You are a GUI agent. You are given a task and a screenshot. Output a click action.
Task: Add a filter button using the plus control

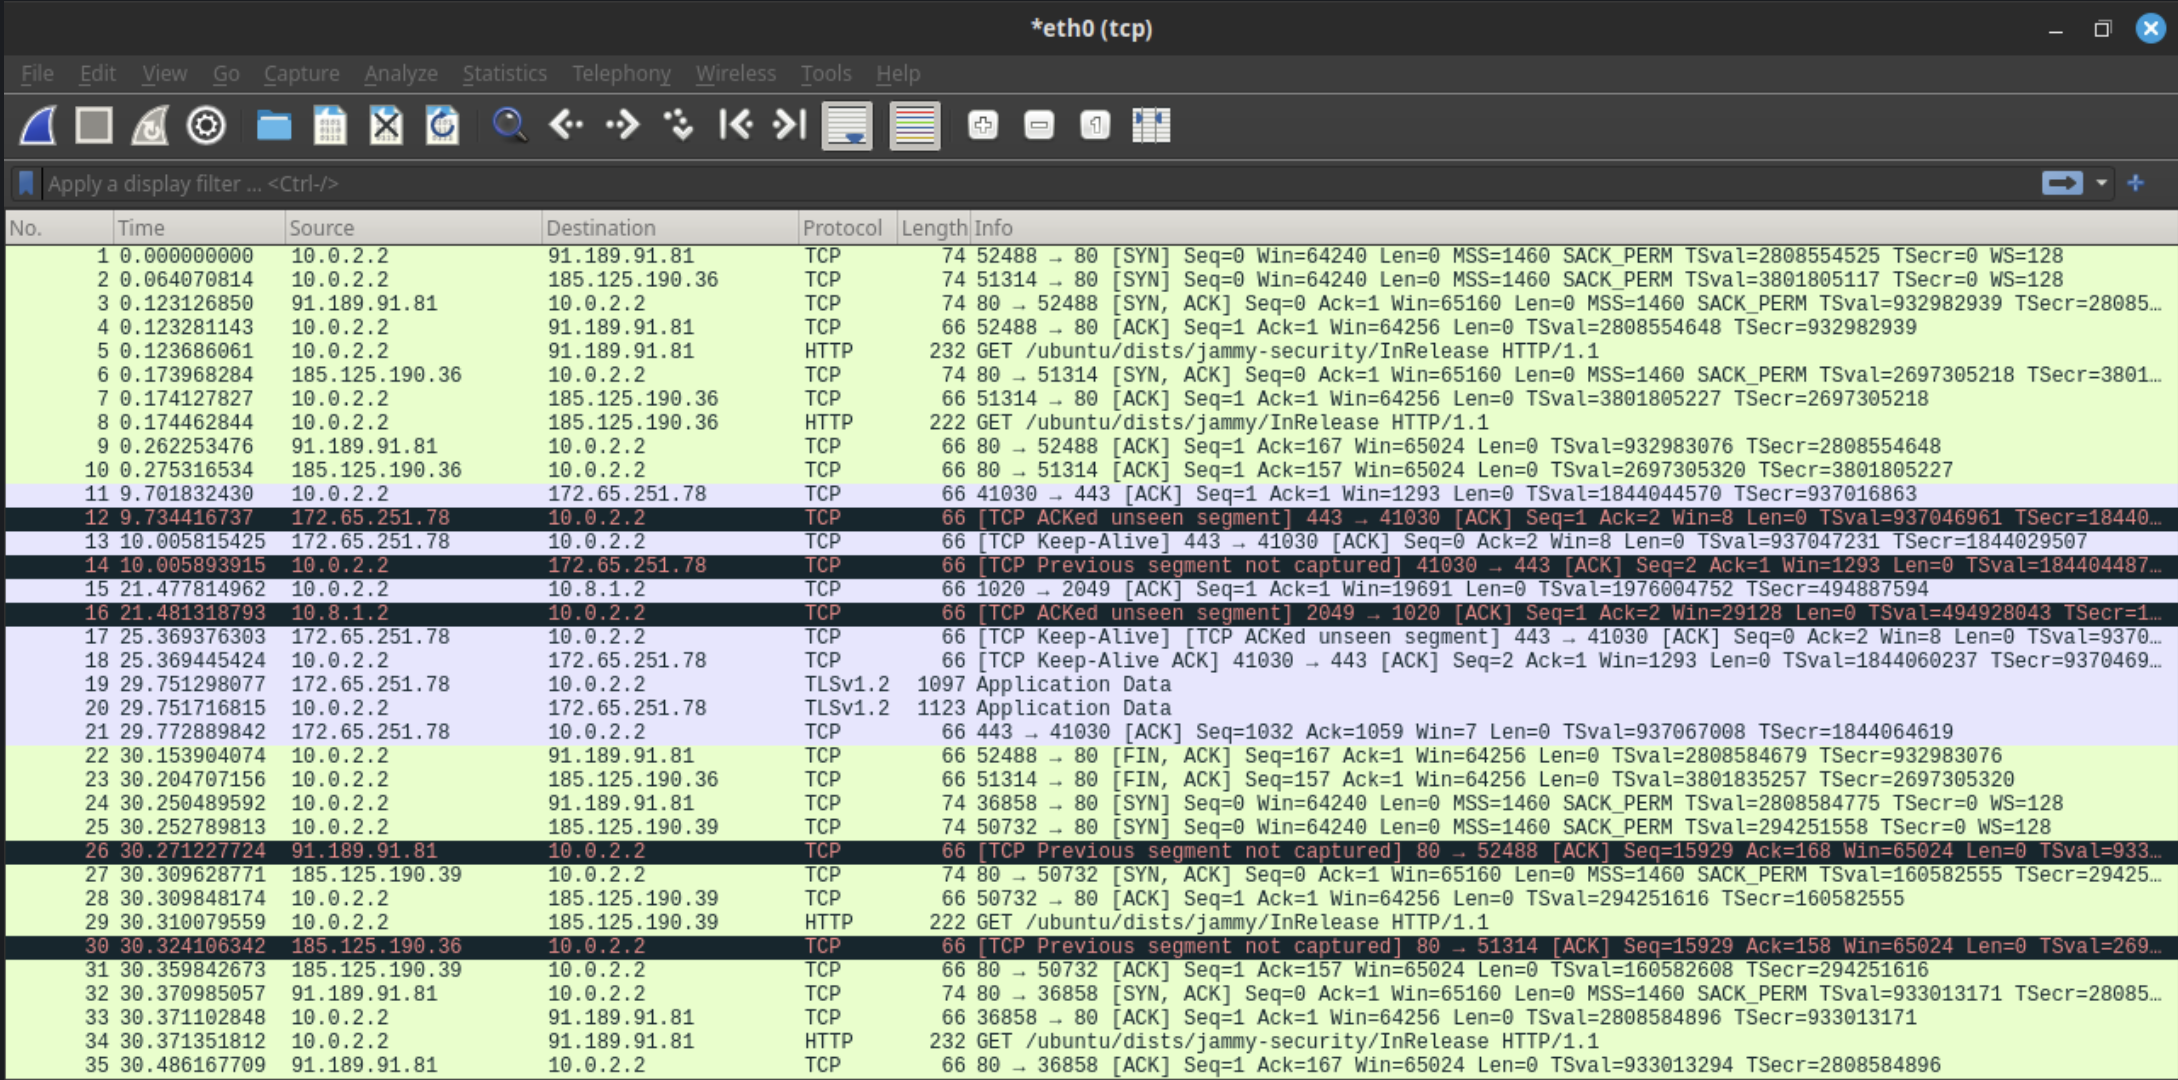(x=2136, y=183)
